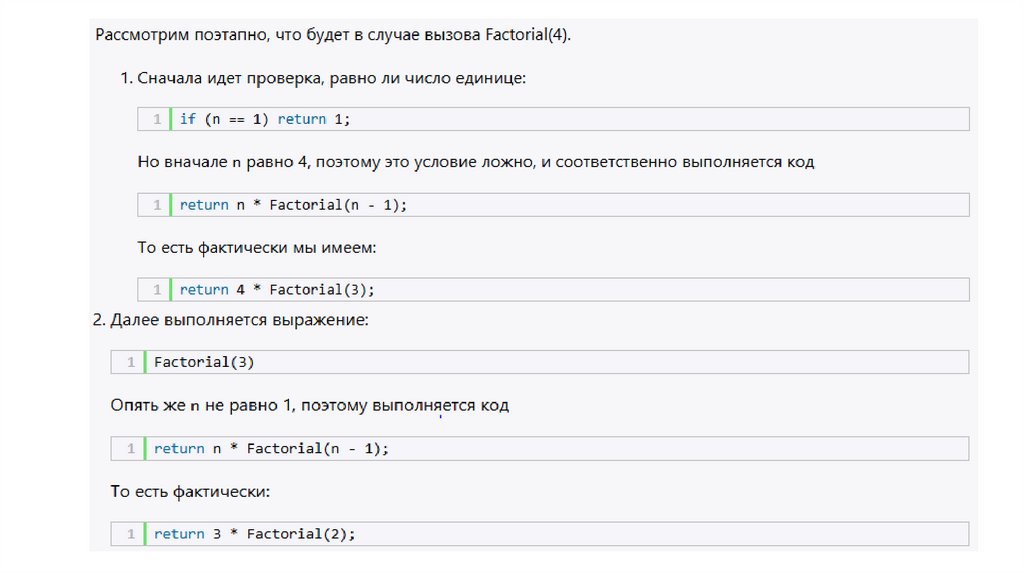Image resolution: width=1024 pixels, height=574 pixels.
Task: Click line number beside standalone 'Factorial(3)' code
Action: 130,362
